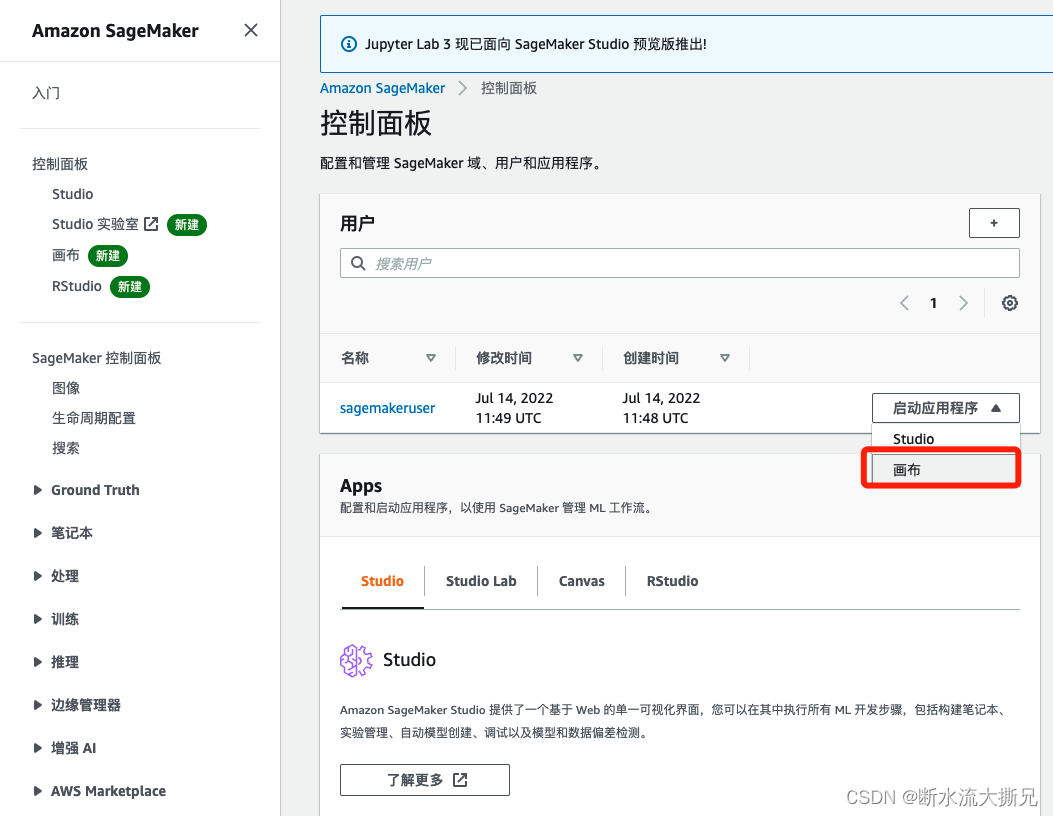Image resolution: width=1053 pixels, height=816 pixels.
Task: Open 入门 in the sidebar
Action: [x=46, y=93]
